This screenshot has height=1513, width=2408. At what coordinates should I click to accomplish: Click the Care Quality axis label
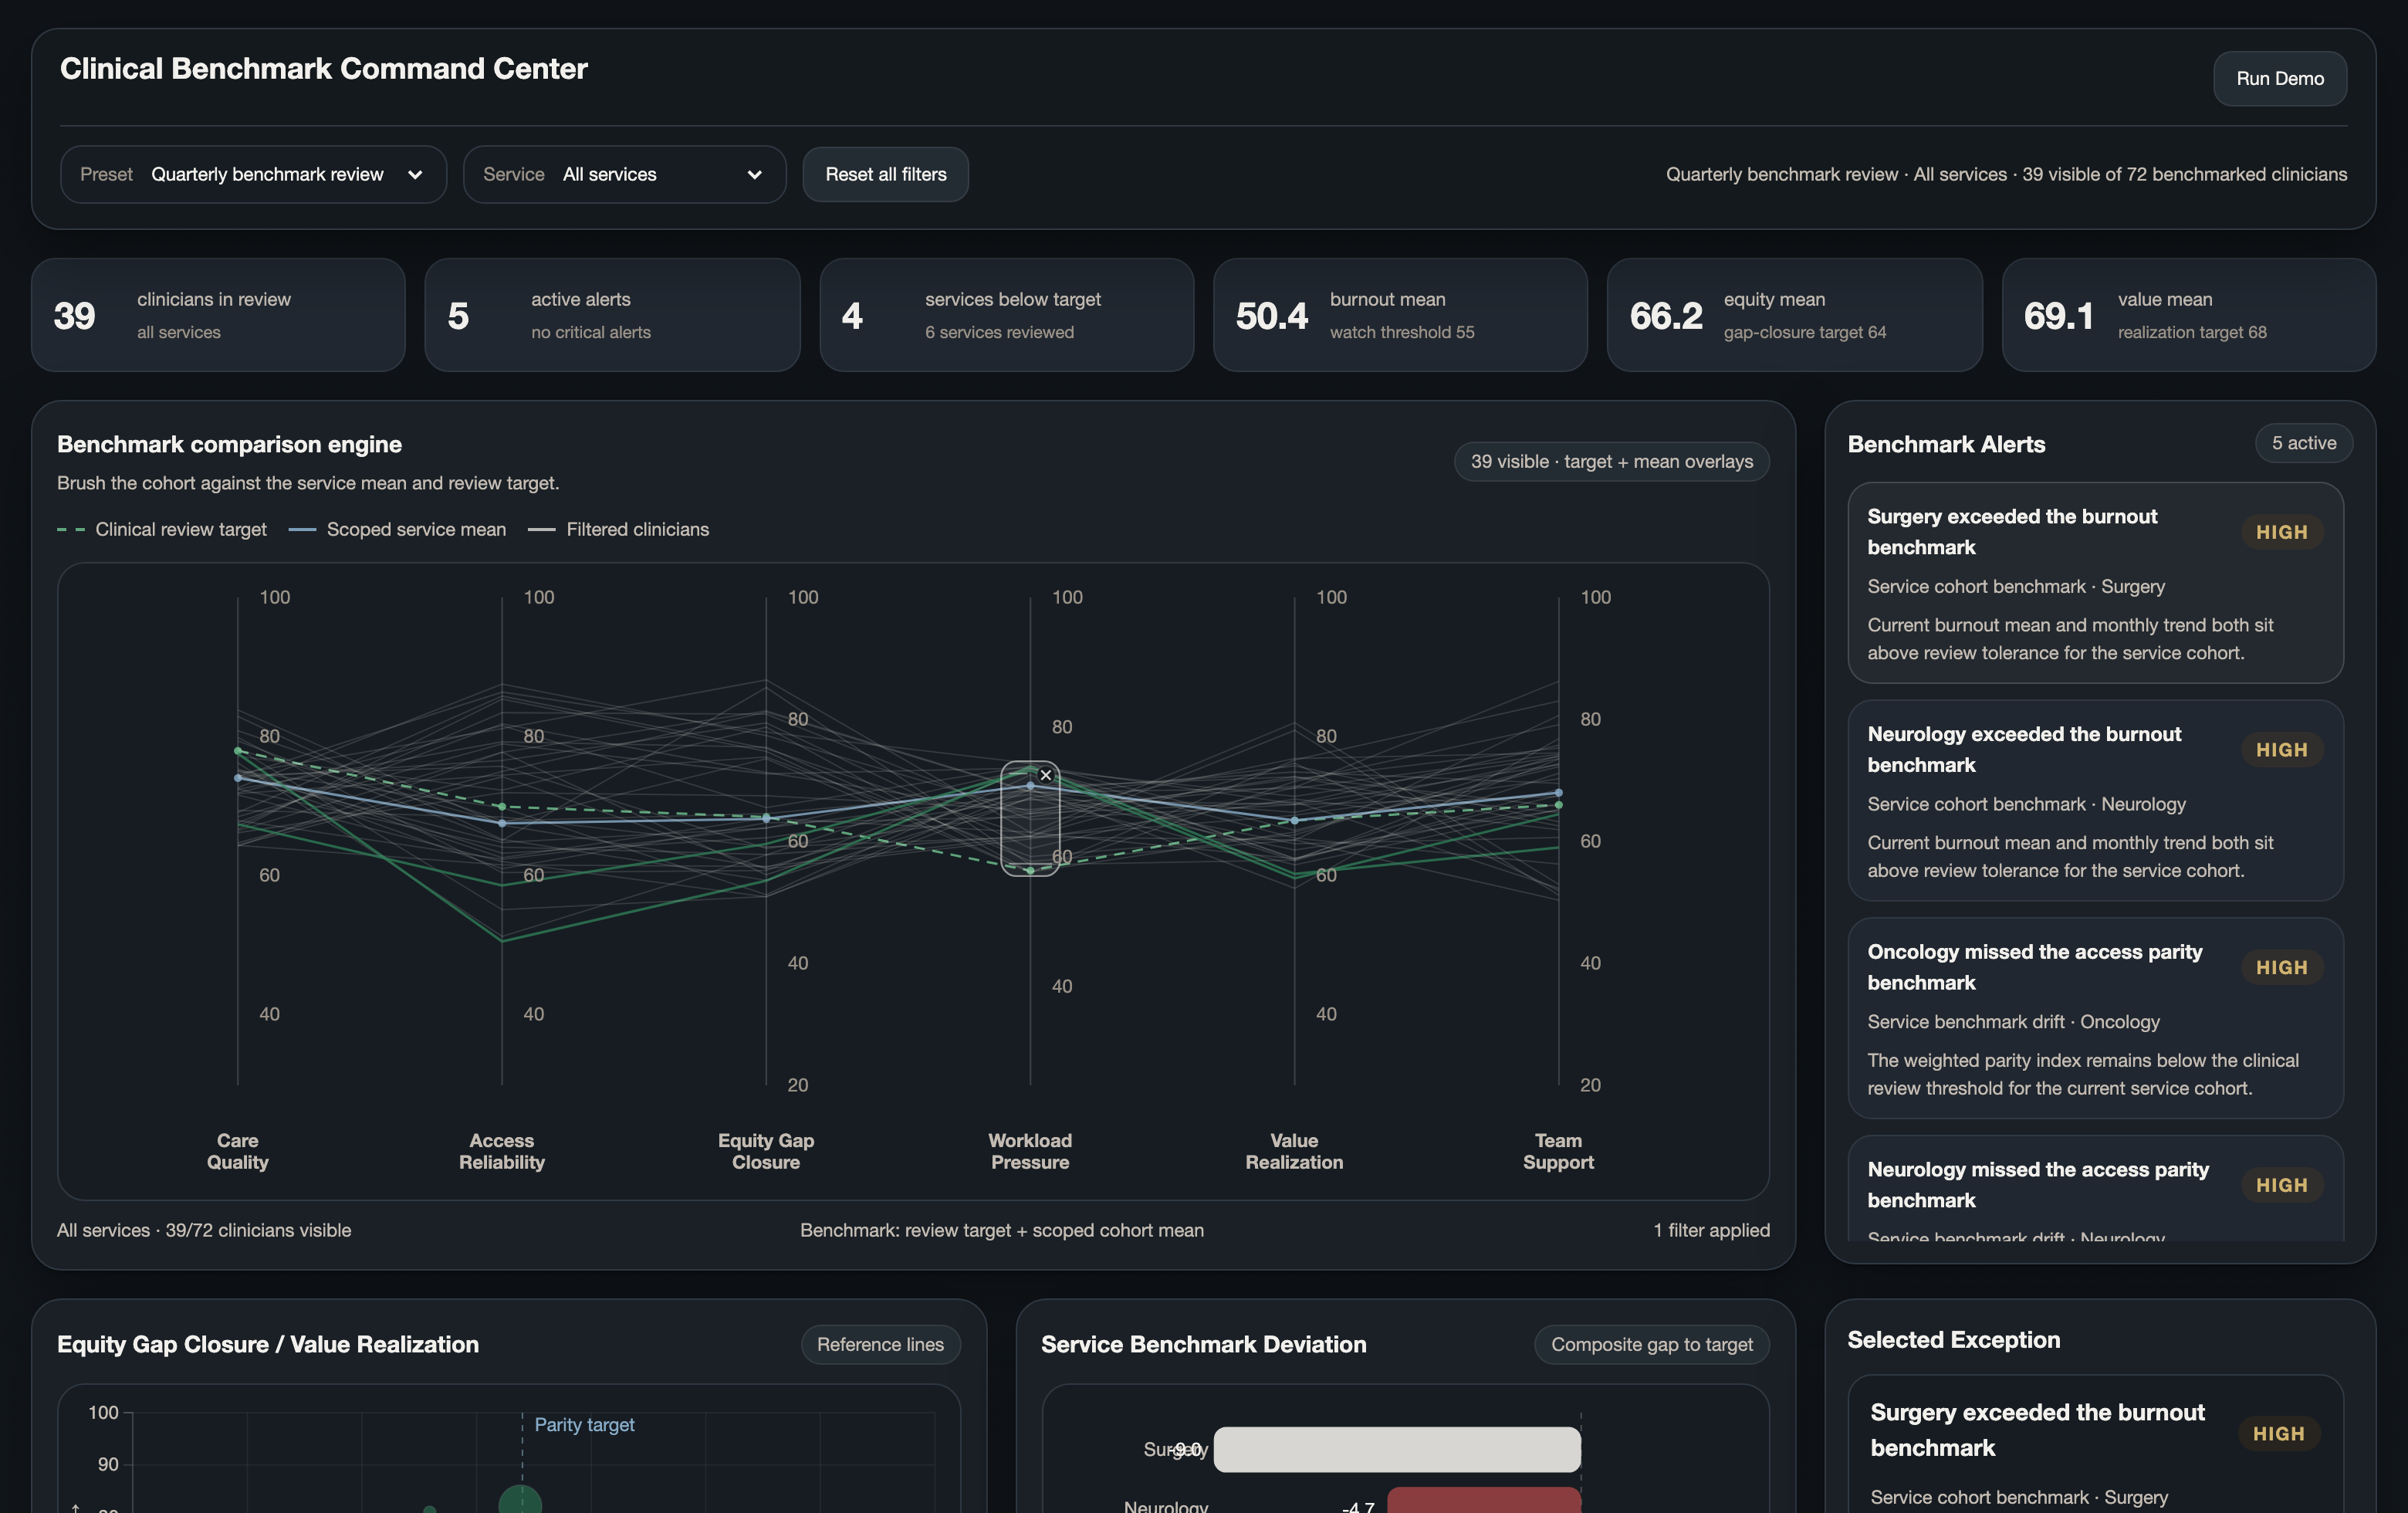(x=238, y=1151)
